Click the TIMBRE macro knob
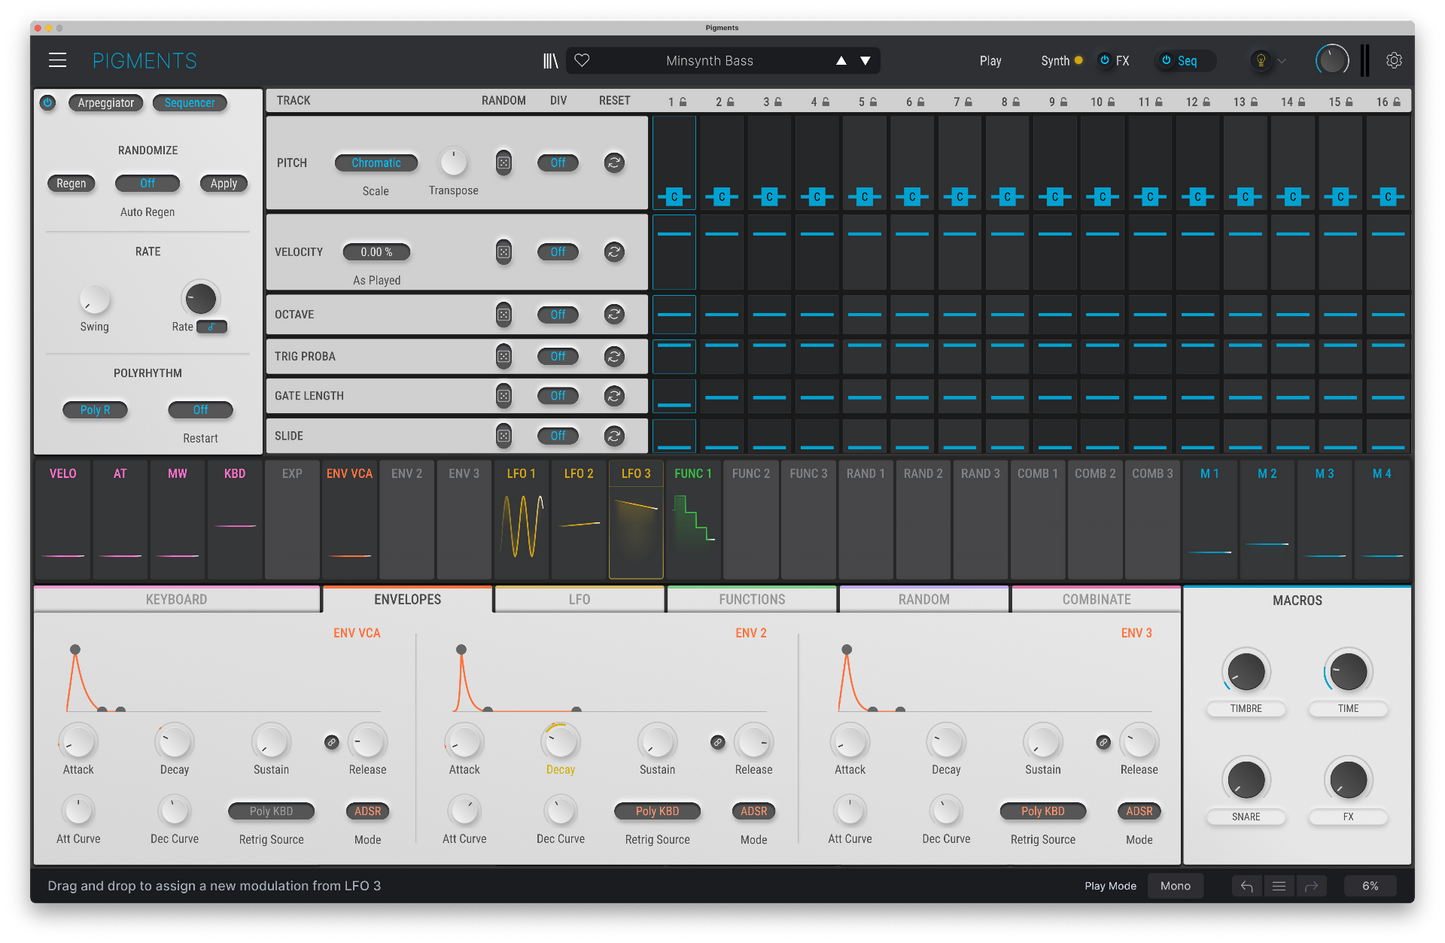The width and height of the screenshot is (1445, 943). [x=1246, y=673]
